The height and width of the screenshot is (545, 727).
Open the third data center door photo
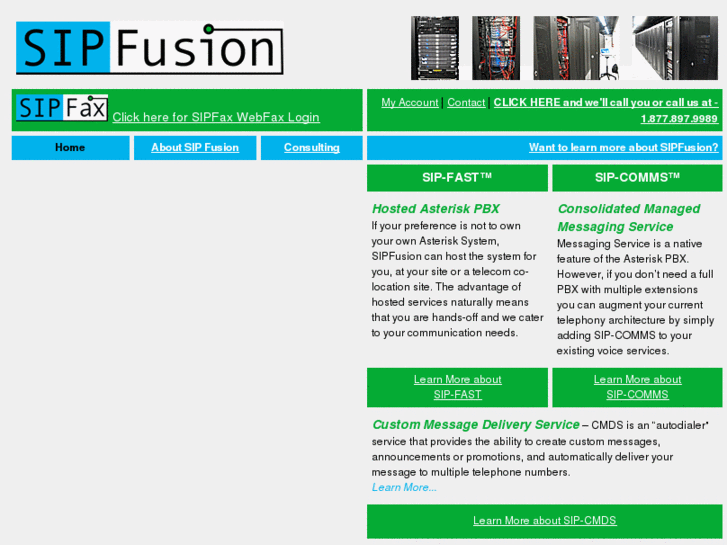pyautogui.click(x=576, y=48)
